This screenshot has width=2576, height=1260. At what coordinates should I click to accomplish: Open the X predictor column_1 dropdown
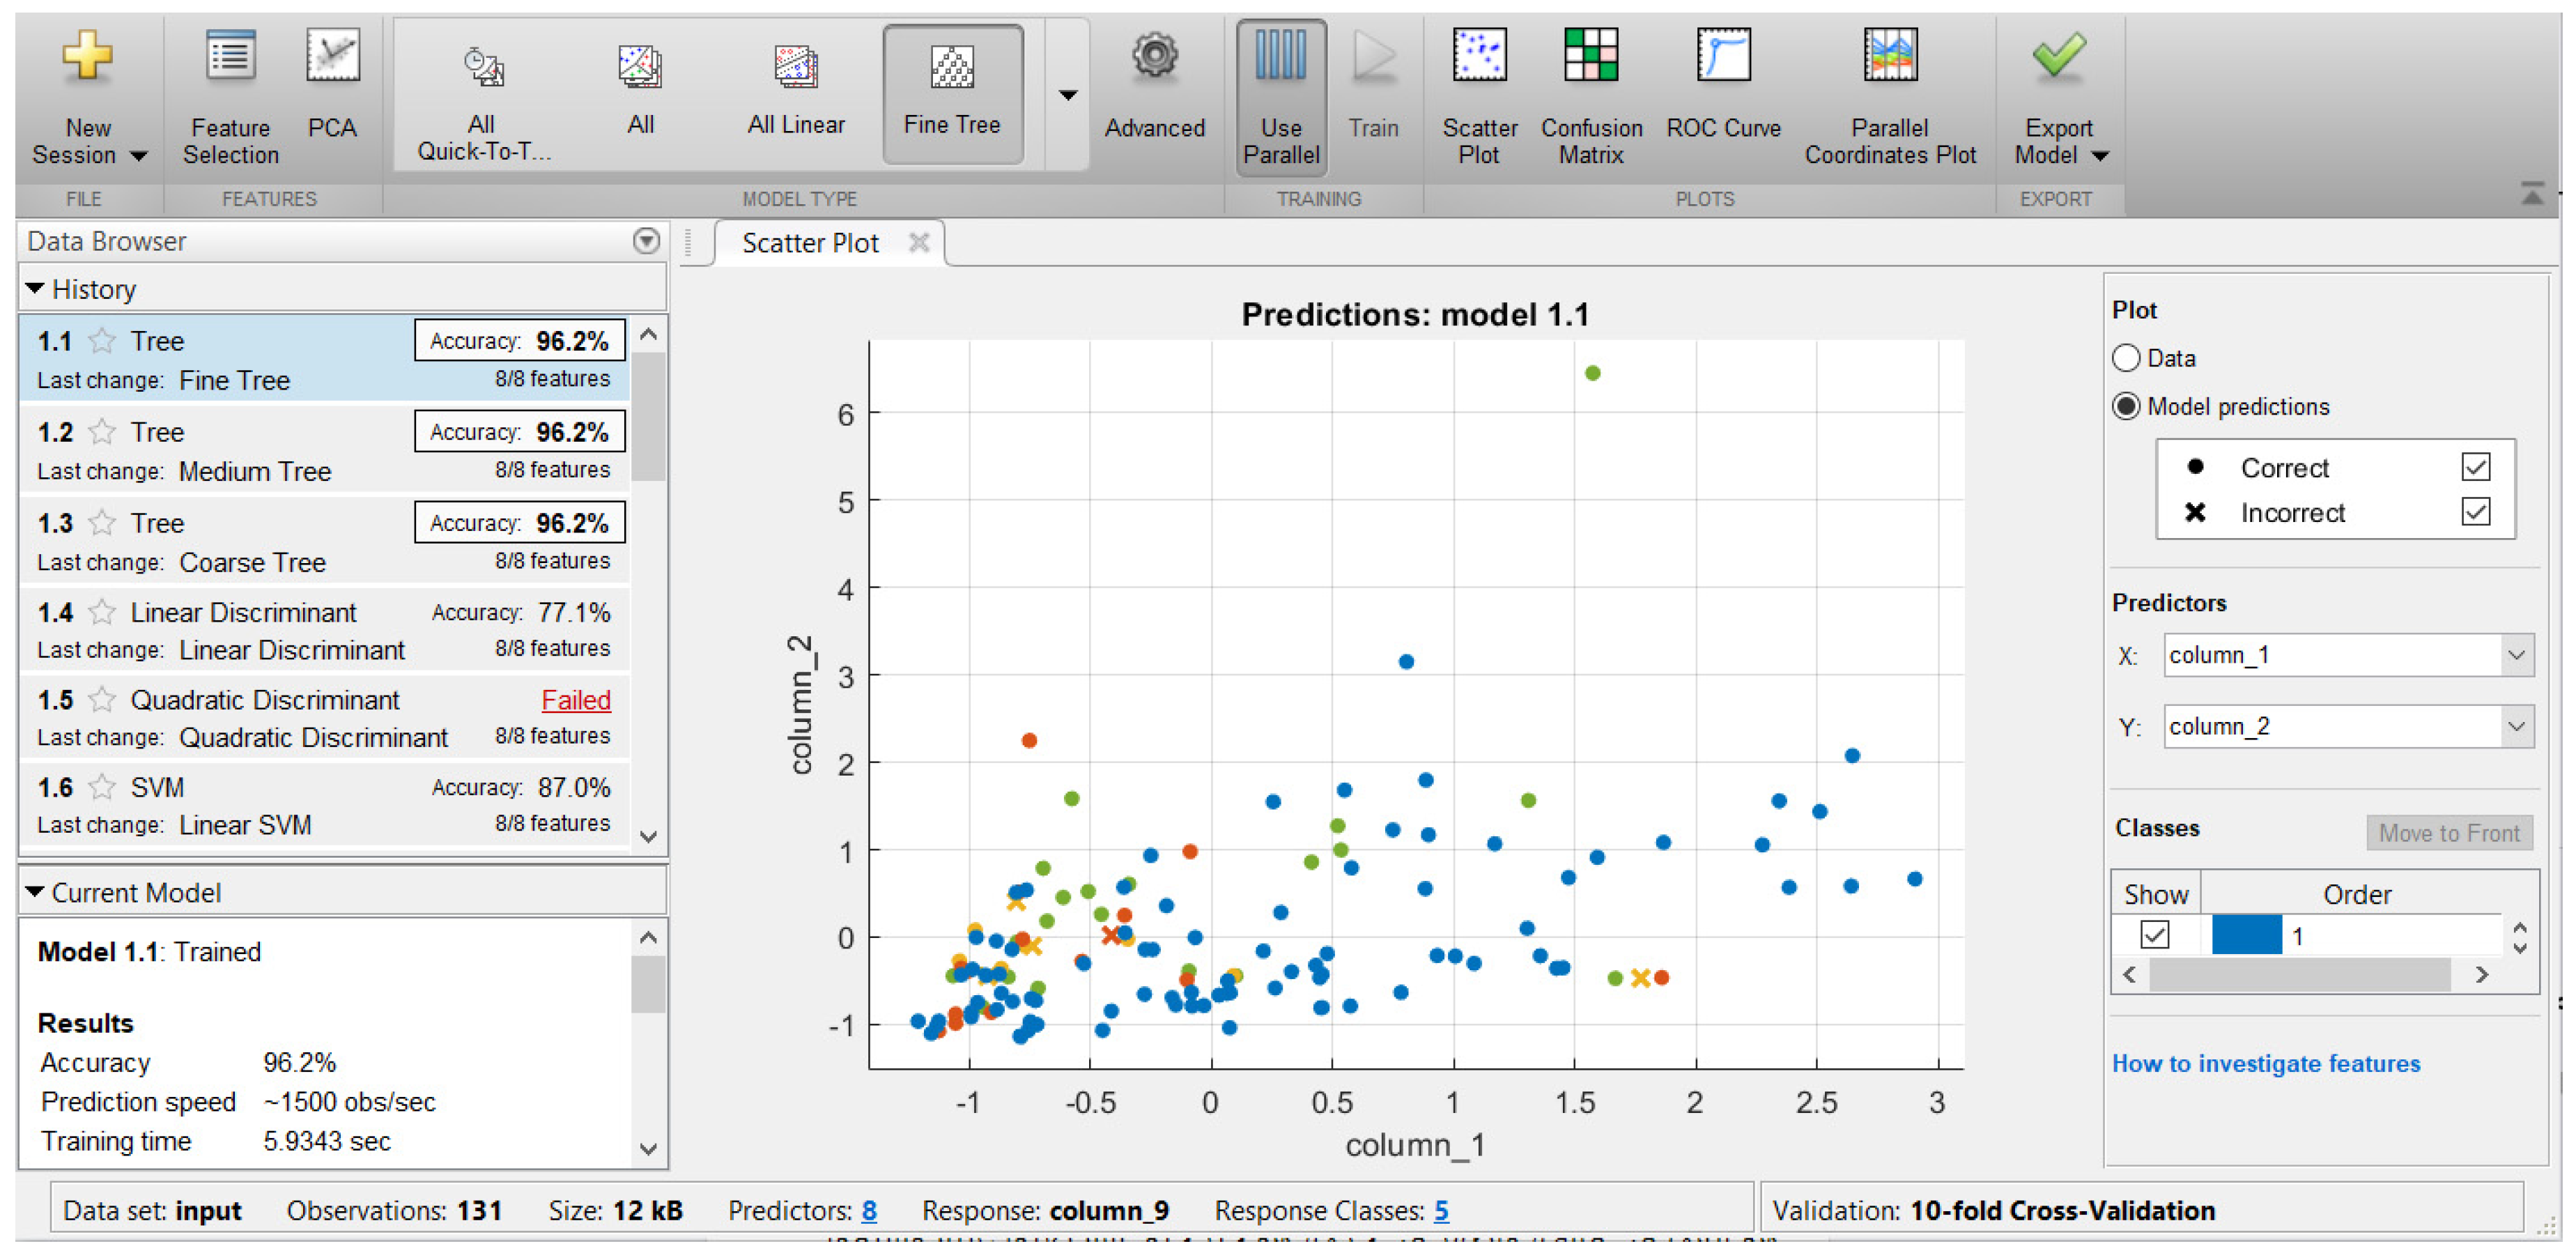pyautogui.click(x=2516, y=655)
